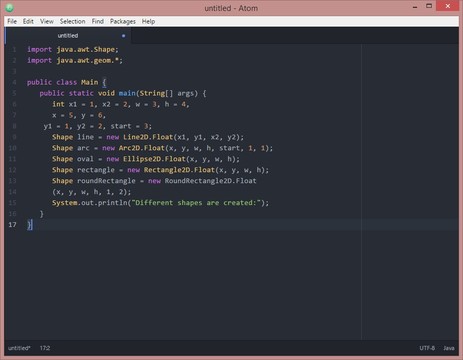Select the untitled editor tab

point(68,36)
